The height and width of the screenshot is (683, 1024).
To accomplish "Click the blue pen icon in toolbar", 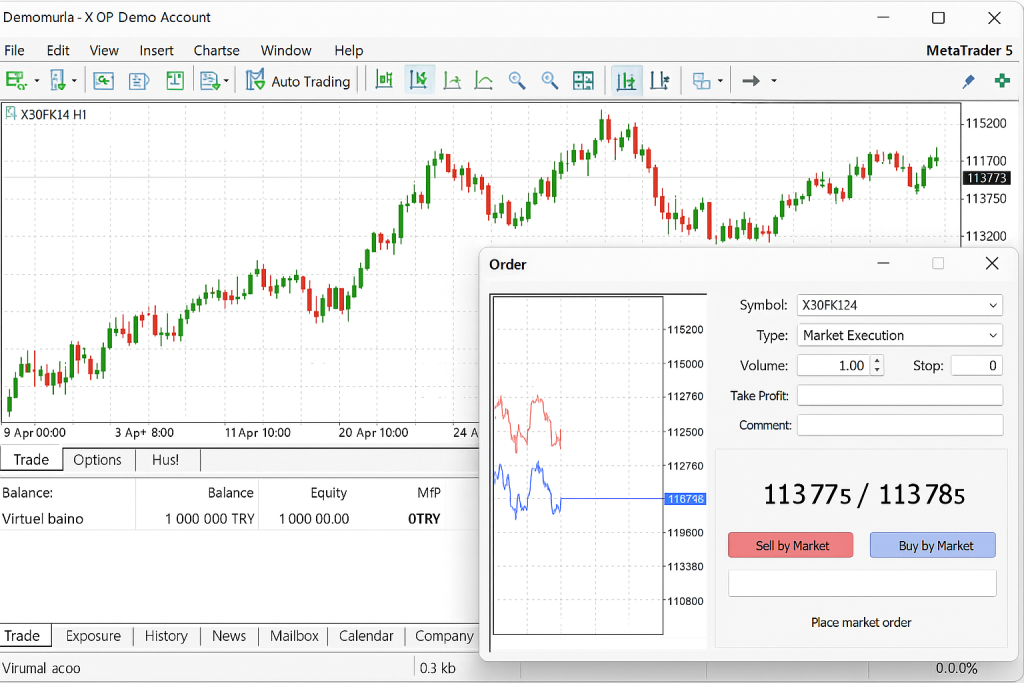I will point(968,81).
